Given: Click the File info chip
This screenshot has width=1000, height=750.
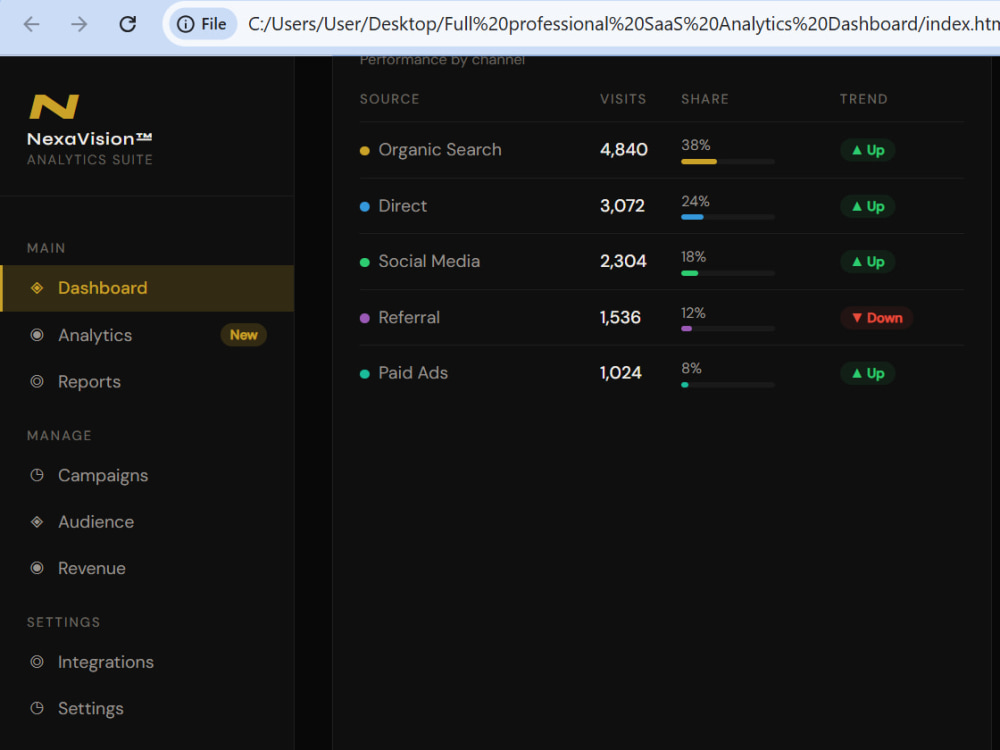Looking at the screenshot, I should tap(202, 24).
